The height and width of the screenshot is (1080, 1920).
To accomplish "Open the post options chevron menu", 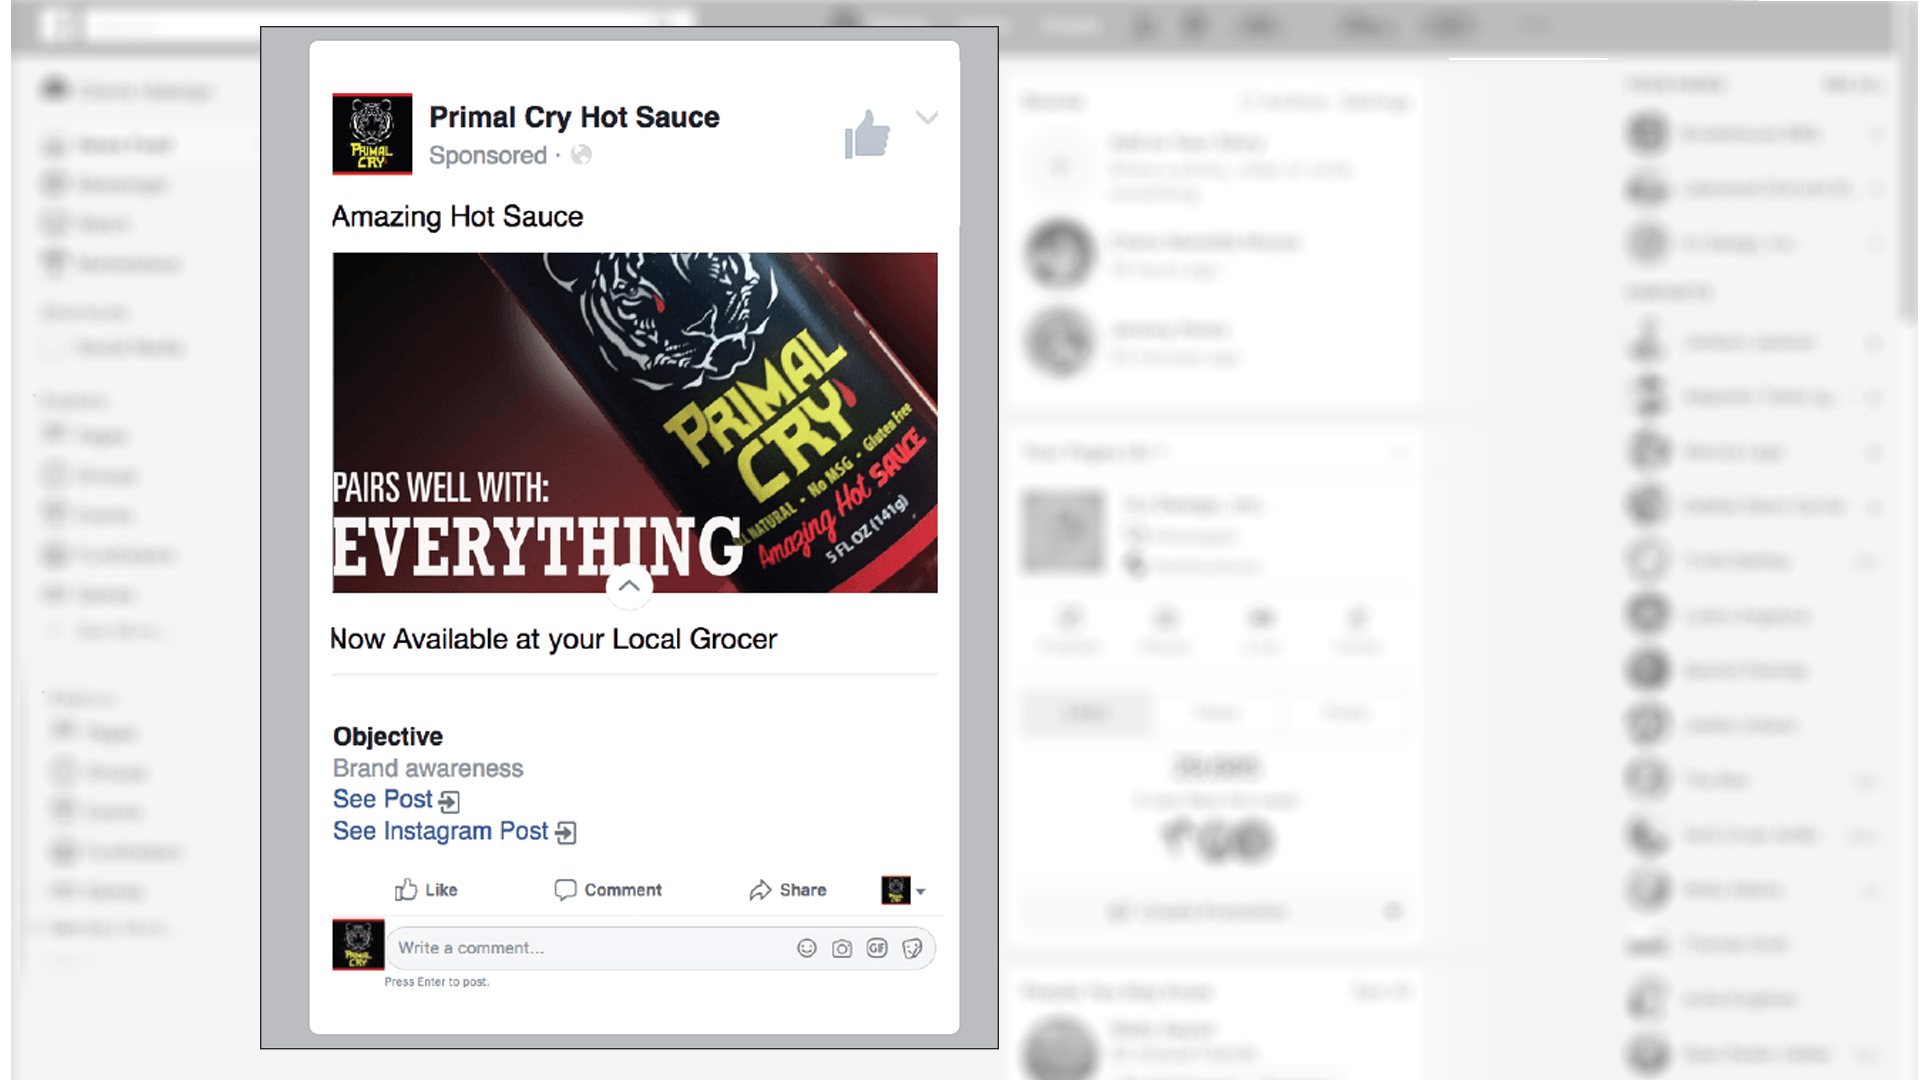I will 927,118.
